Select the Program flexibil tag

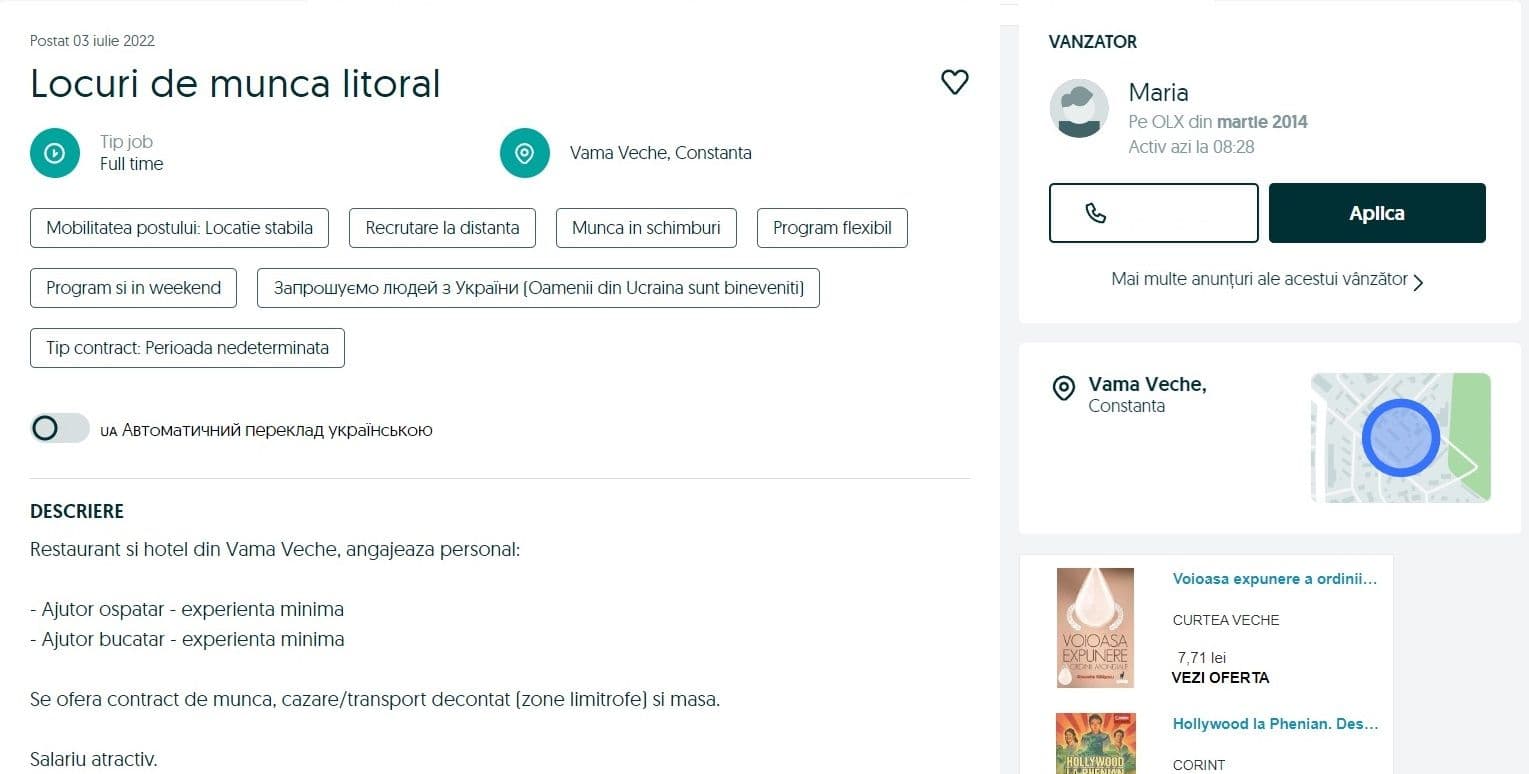[832, 228]
